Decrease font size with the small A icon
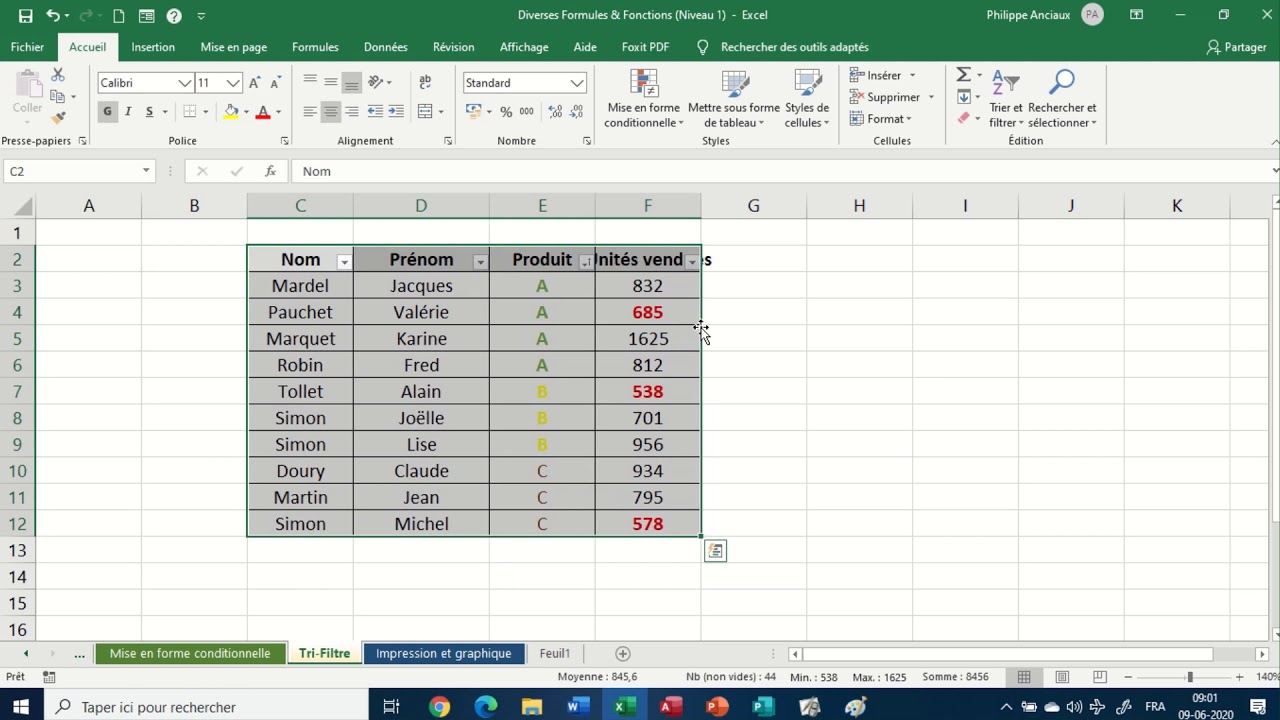Image resolution: width=1280 pixels, height=720 pixels. [276, 83]
